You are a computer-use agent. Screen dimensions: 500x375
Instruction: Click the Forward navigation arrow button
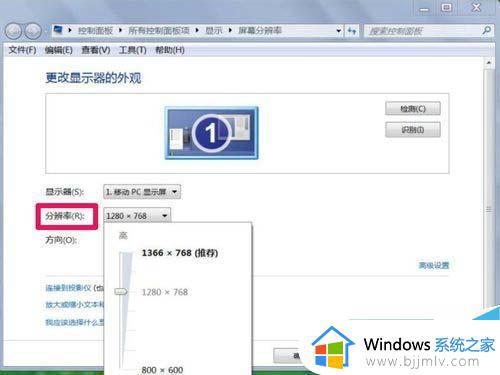point(33,31)
